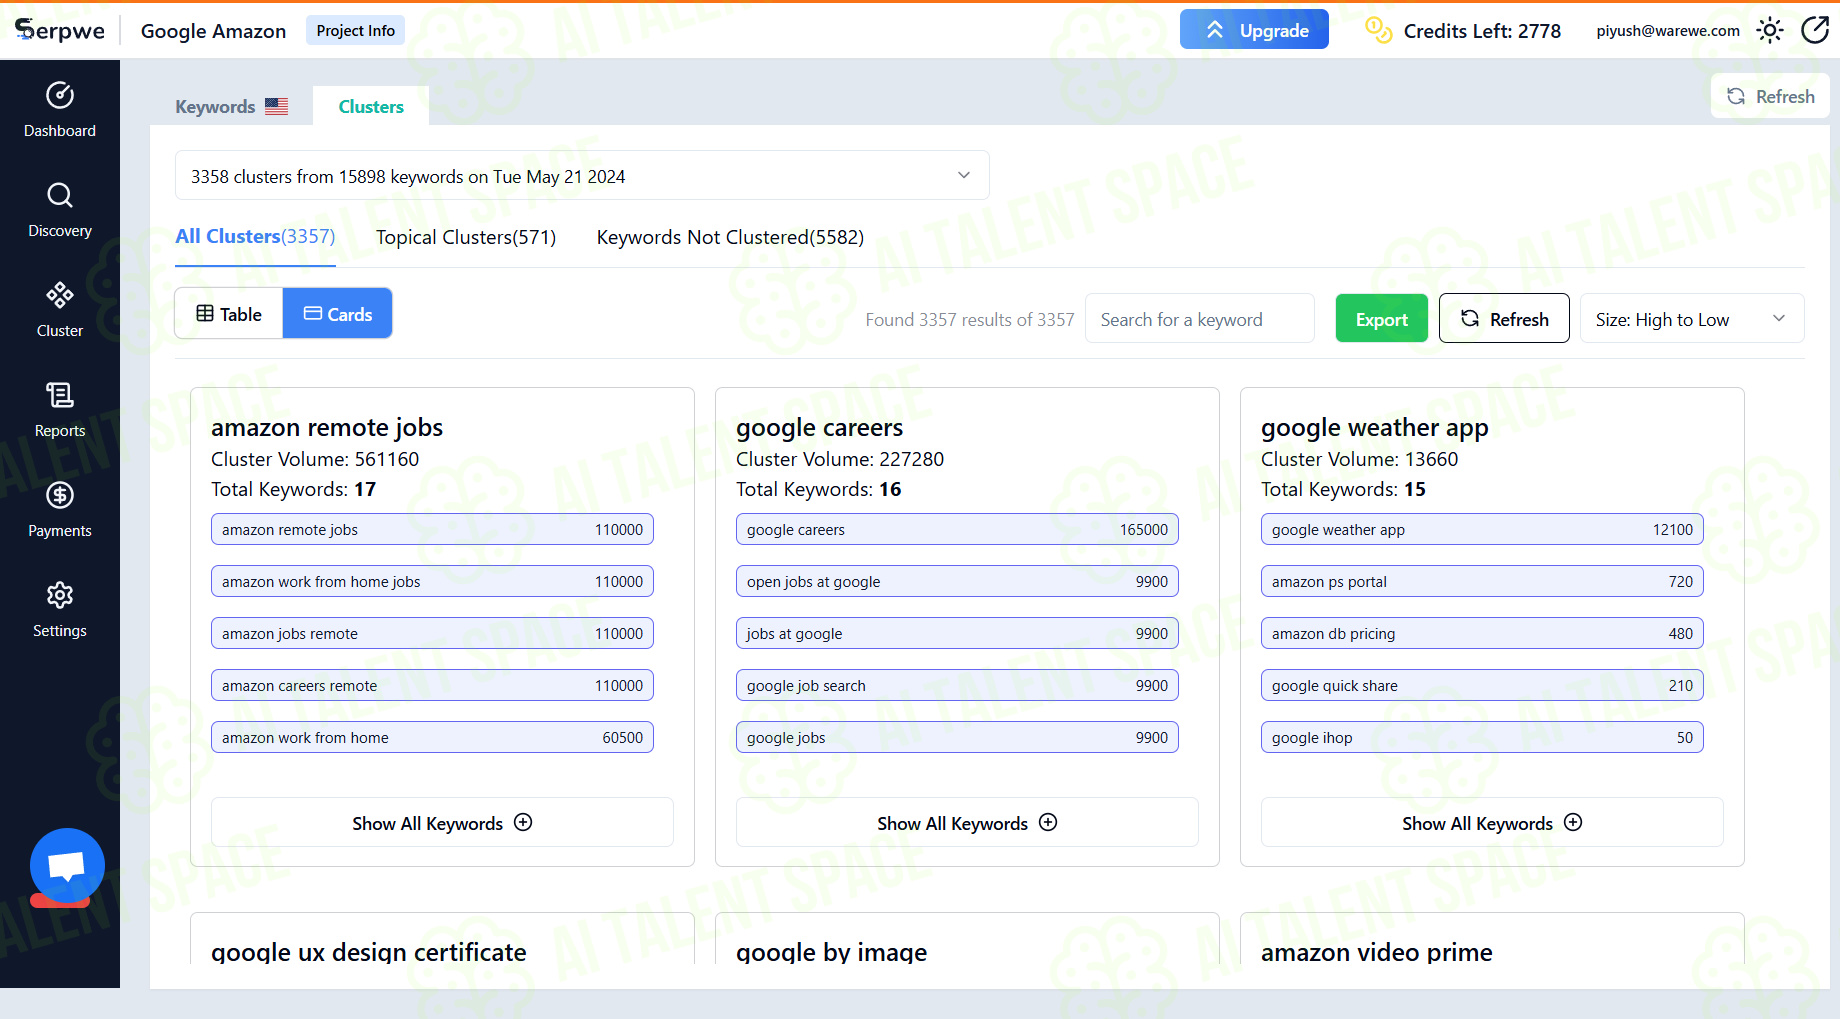Switch to Table view
The height and width of the screenshot is (1019, 1840).
coord(229,313)
